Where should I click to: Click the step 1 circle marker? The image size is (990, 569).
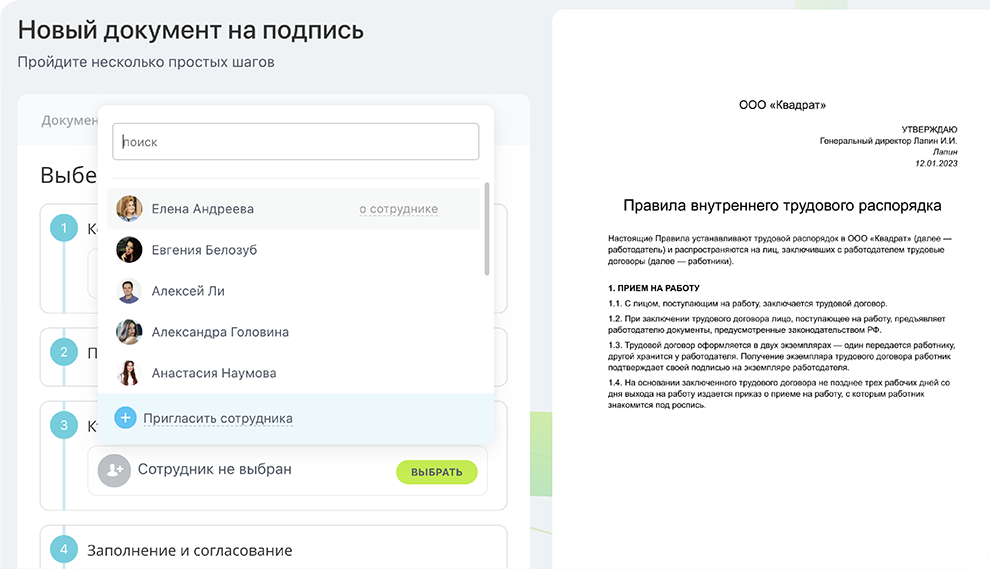64,229
